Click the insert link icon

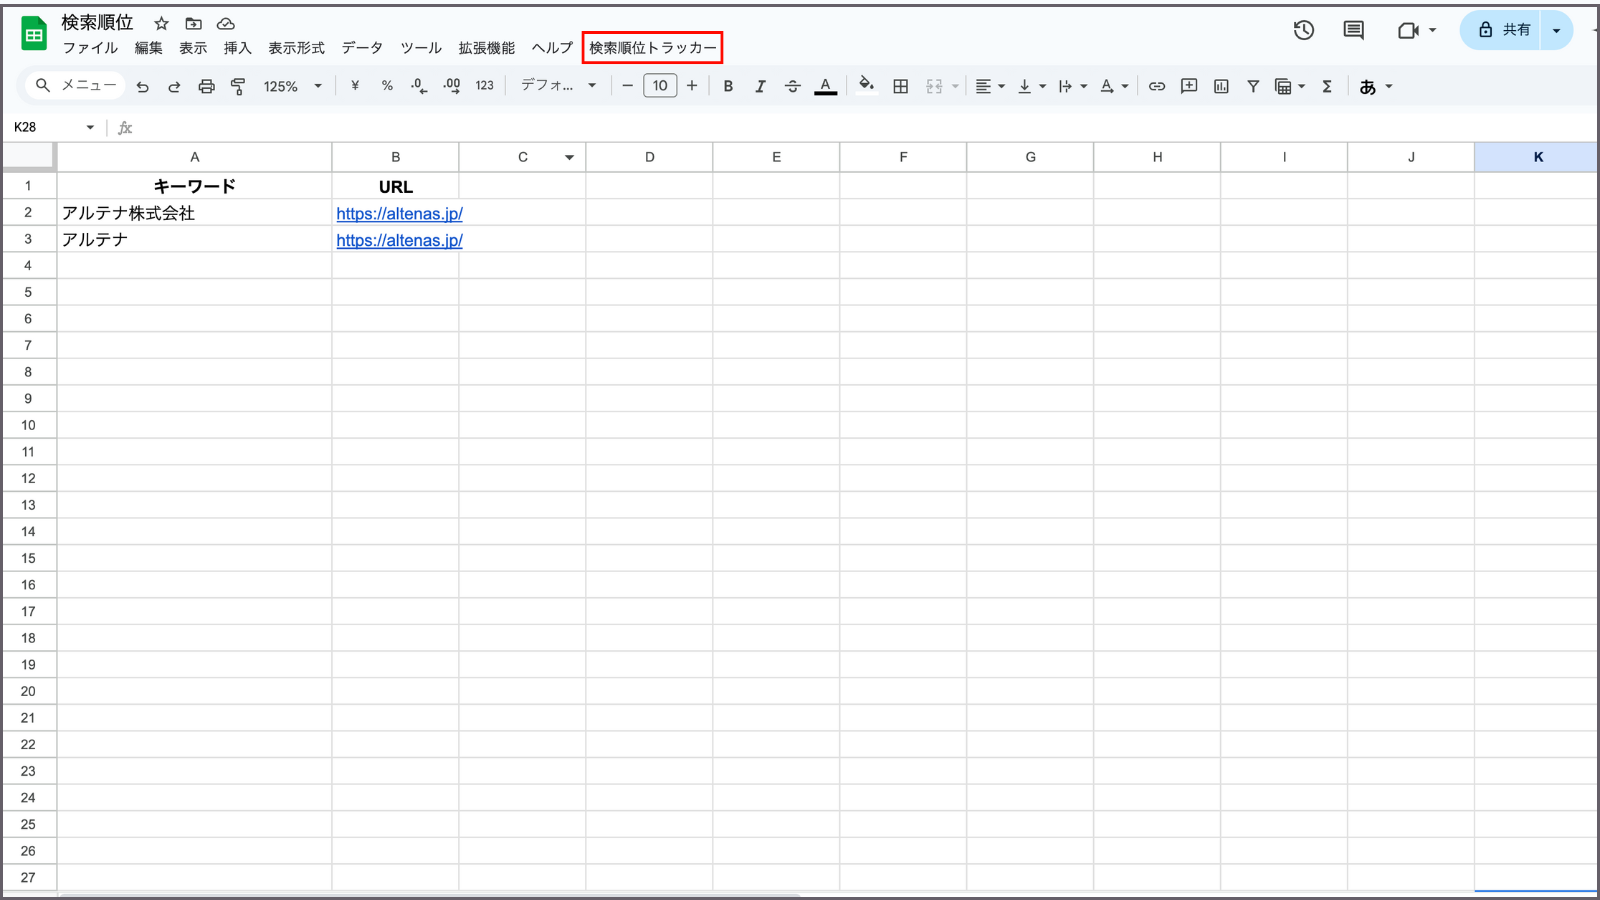[x=1156, y=87]
